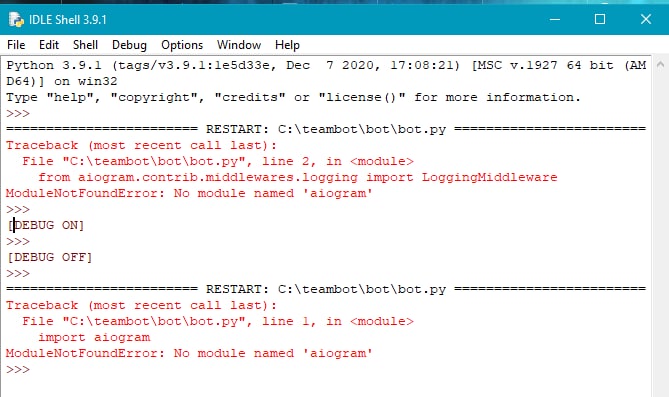
Task: Open the Help menu
Action: (287, 45)
